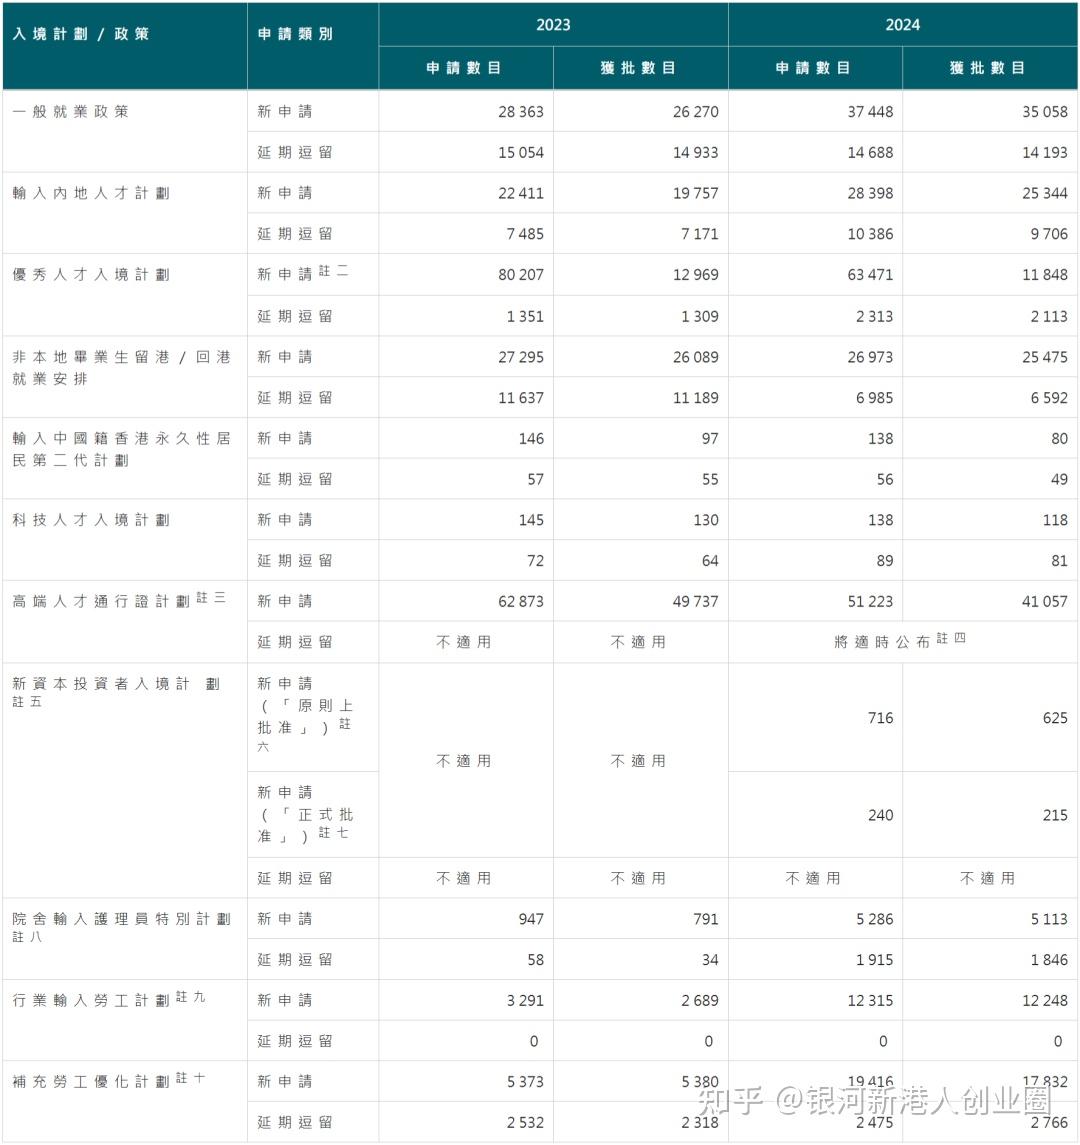Click the value 1 351

click(524, 317)
